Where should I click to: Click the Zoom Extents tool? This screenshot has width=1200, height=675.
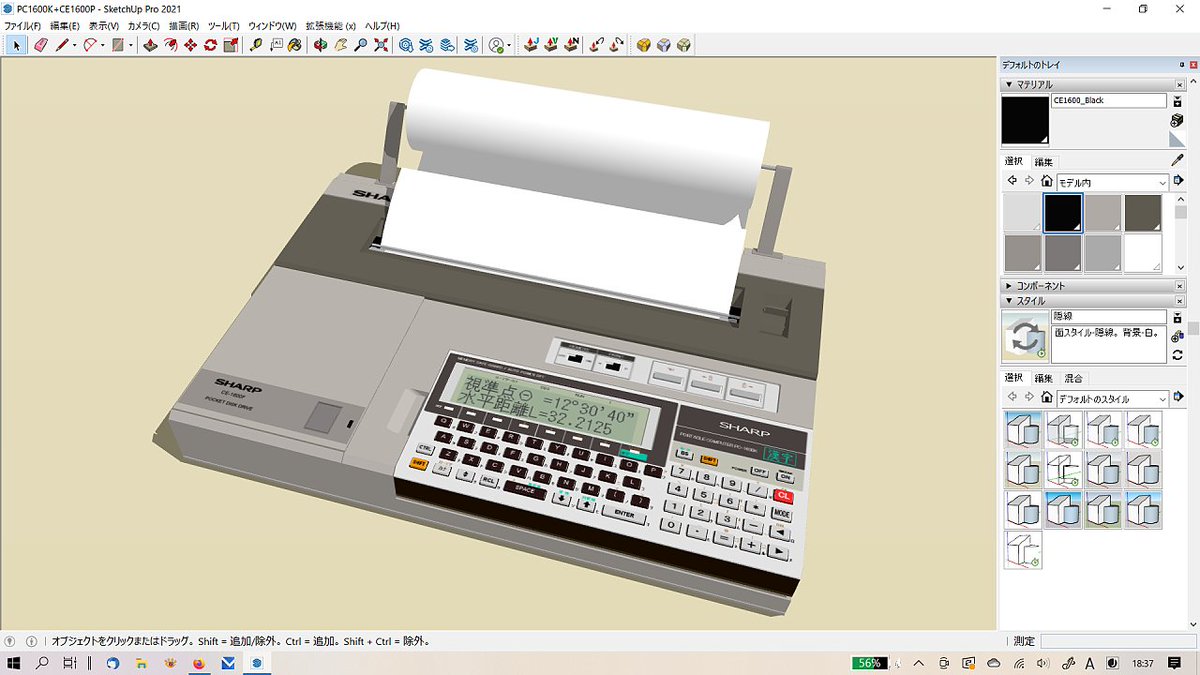[381, 45]
